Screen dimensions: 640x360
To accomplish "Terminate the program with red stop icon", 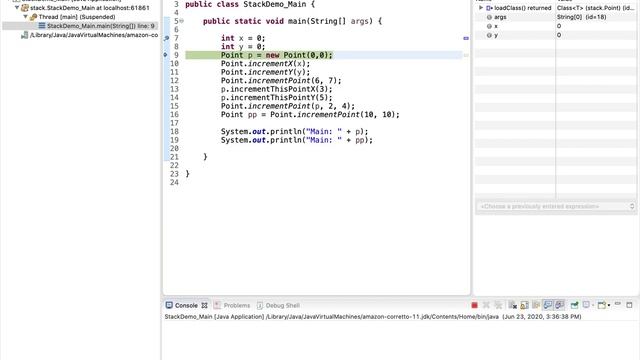I will (474, 305).
